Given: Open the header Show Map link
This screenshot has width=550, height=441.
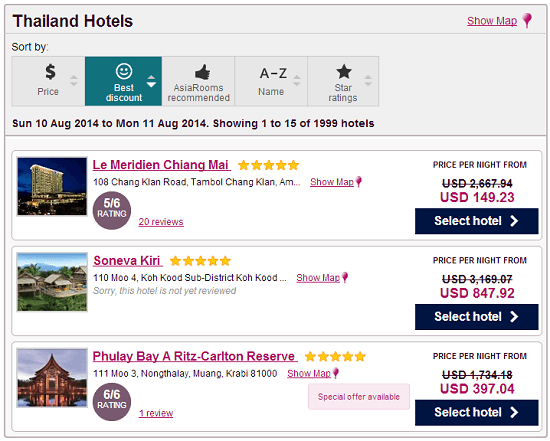Looking at the screenshot, I should click(492, 21).
